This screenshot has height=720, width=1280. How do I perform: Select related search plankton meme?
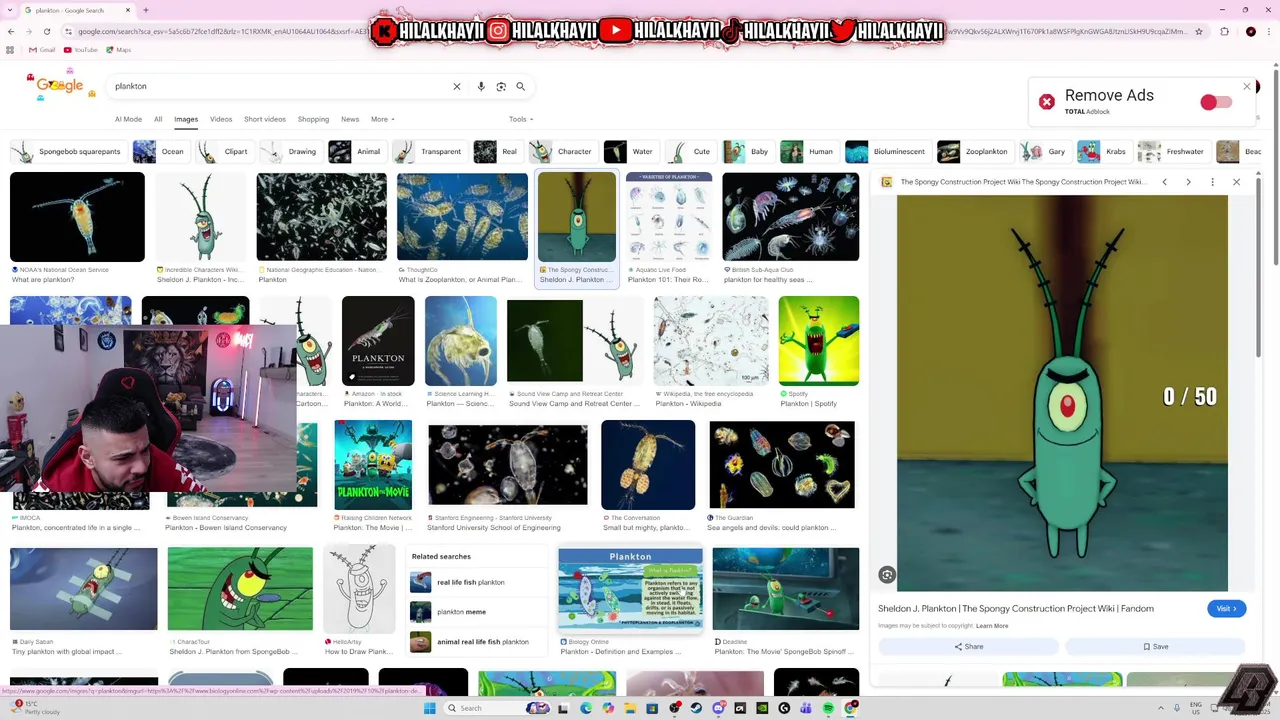click(477, 612)
